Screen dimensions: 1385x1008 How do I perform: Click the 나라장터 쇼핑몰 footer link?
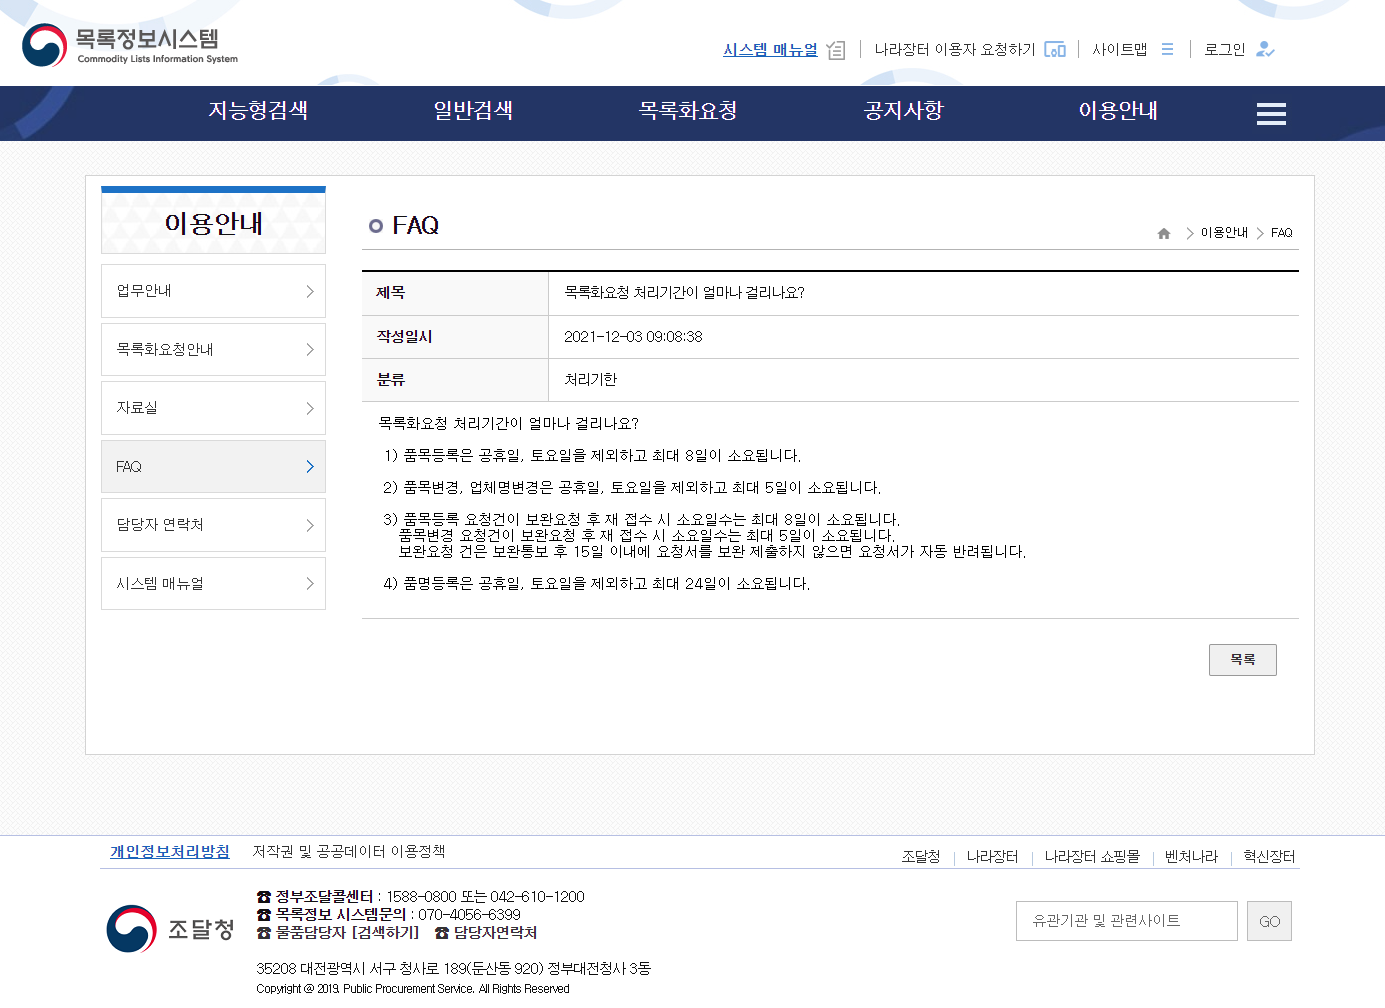(1092, 857)
